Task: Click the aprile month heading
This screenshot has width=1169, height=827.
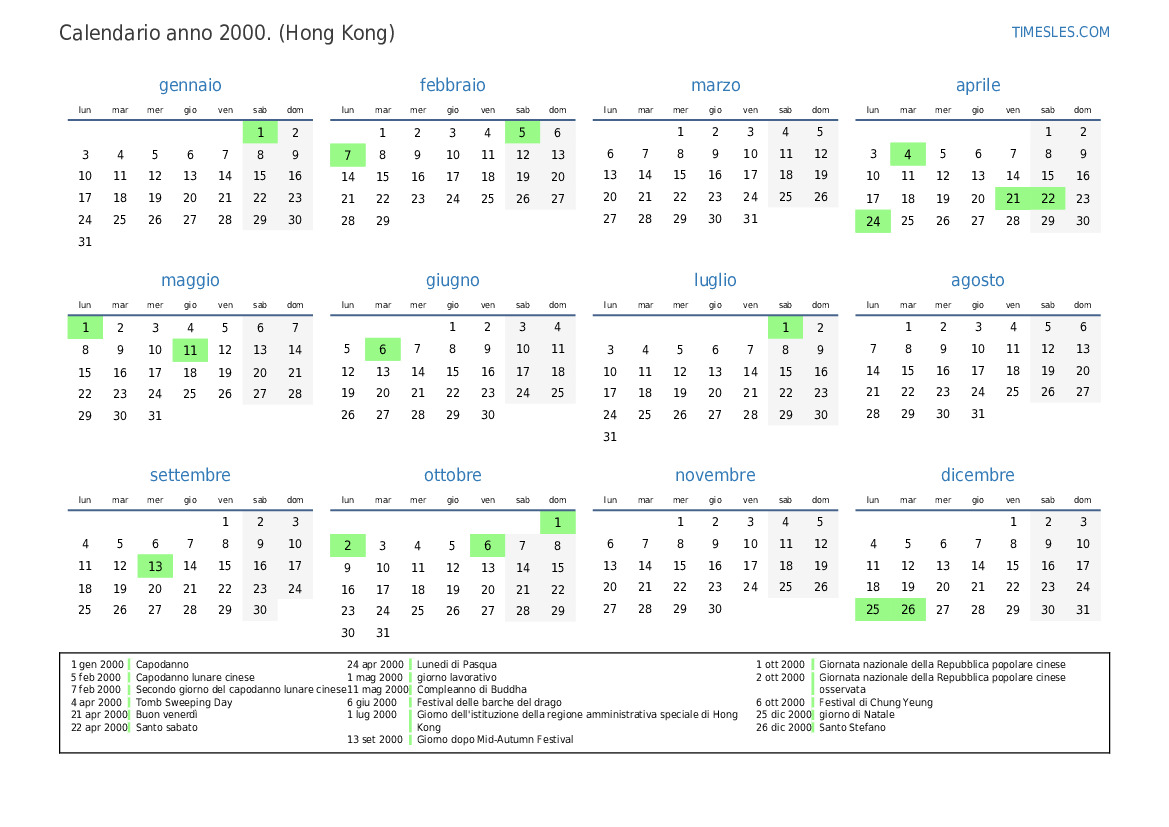Action: [x=978, y=85]
